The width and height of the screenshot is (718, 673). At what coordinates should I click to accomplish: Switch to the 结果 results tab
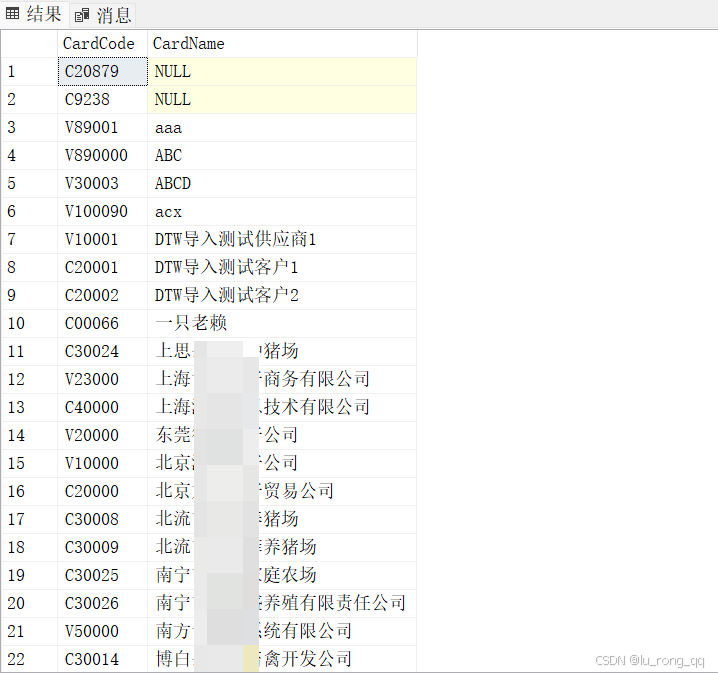(34, 14)
